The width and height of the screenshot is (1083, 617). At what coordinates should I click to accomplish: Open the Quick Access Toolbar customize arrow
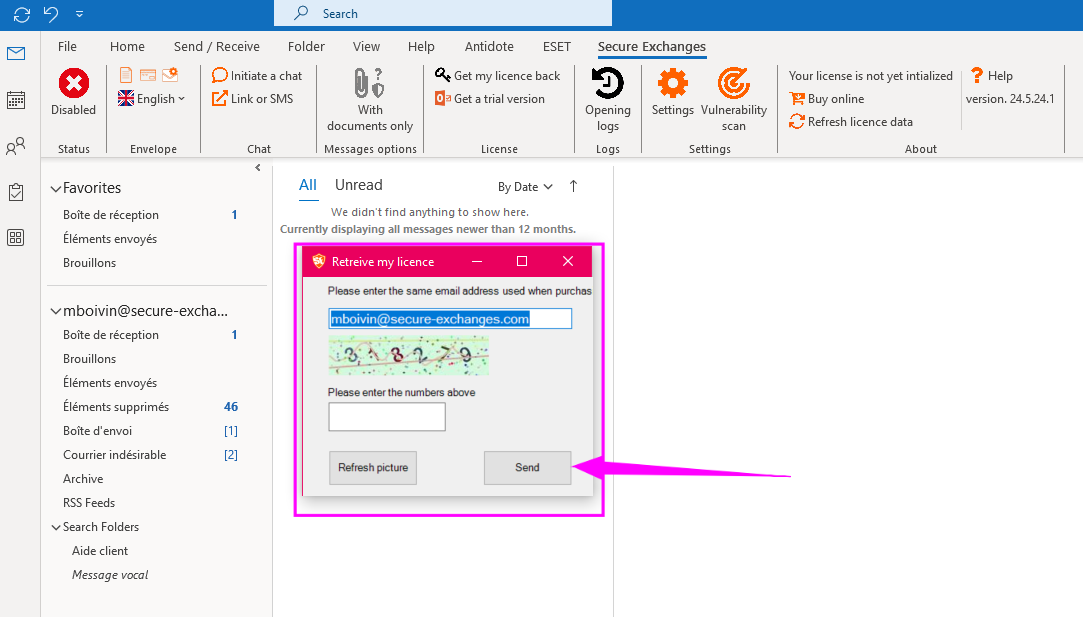coord(79,14)
